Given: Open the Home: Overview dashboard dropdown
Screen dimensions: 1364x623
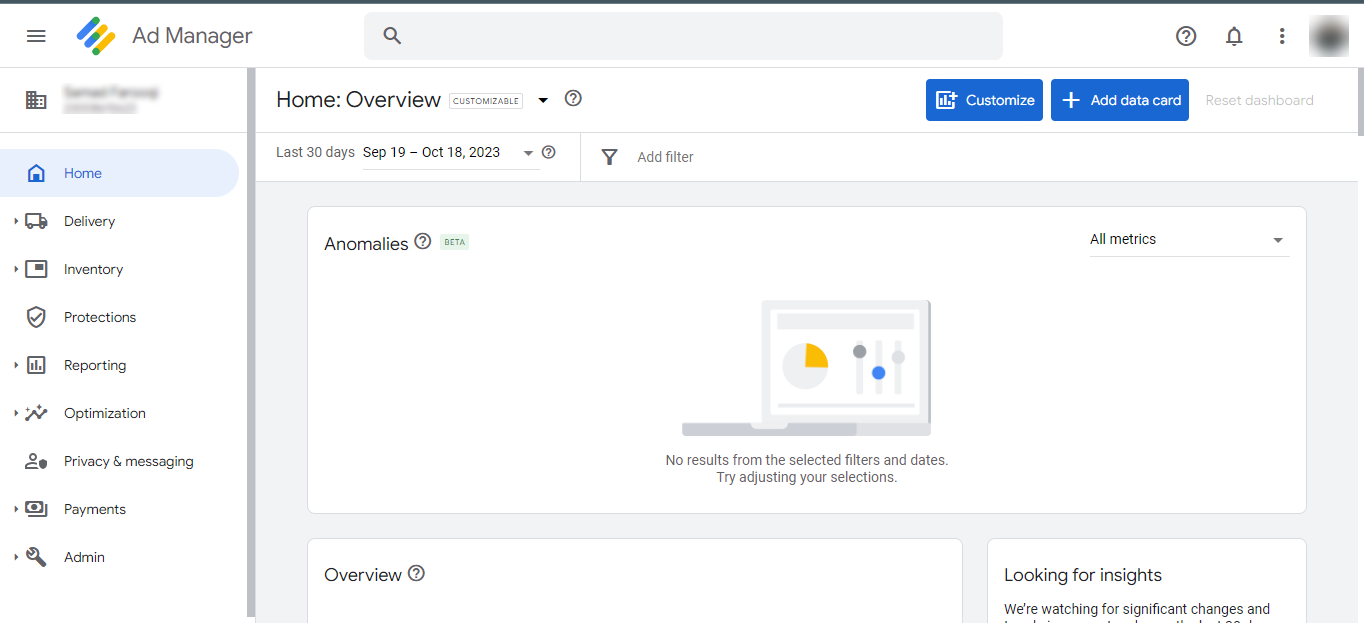Looking at the screenshot, I should point(543,99).
